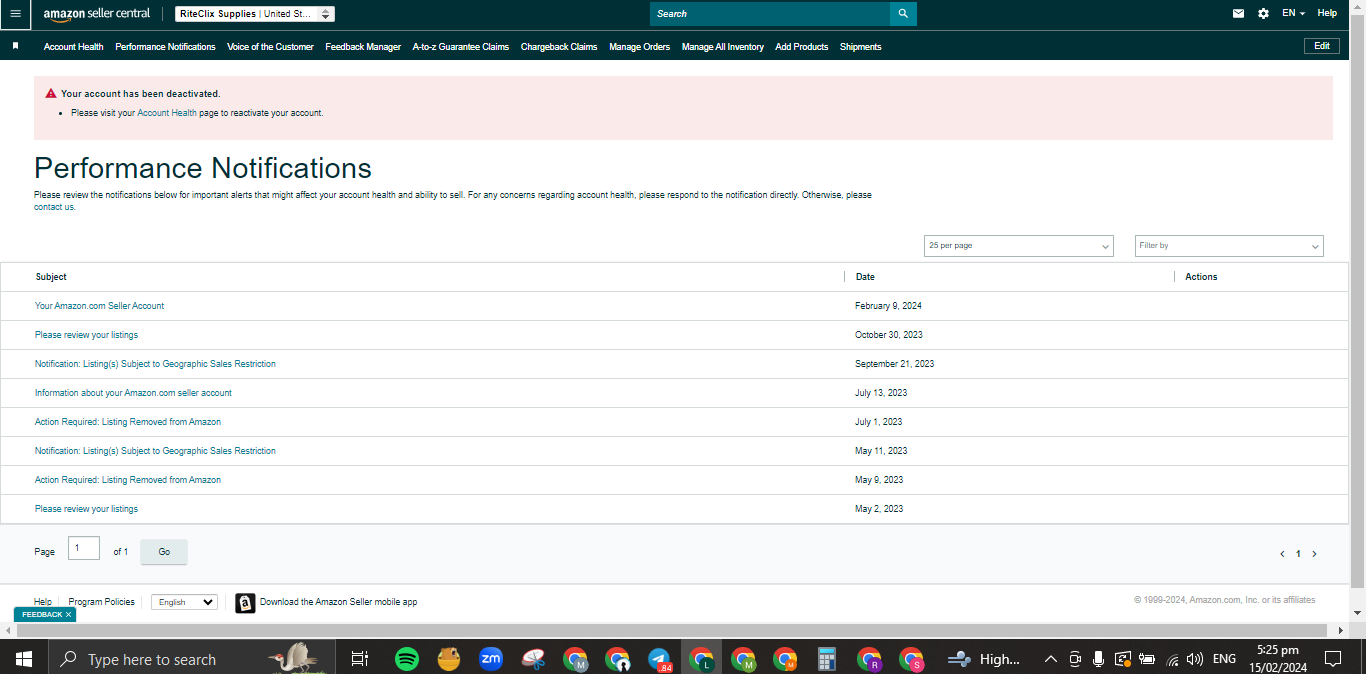
Task: Open Listing Removed notification from July 1, 2023
Action: point(128,422)
